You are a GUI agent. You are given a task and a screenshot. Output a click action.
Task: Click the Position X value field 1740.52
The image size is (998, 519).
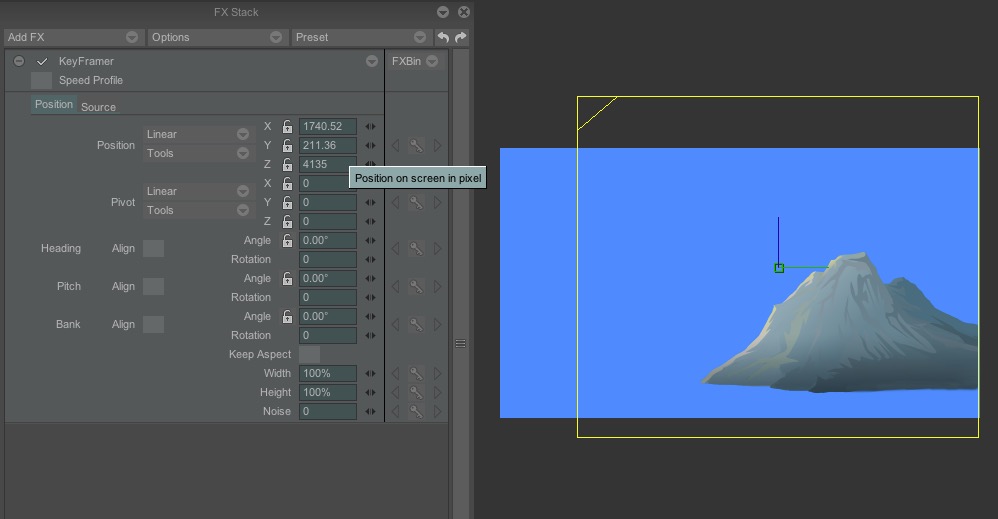328,126
